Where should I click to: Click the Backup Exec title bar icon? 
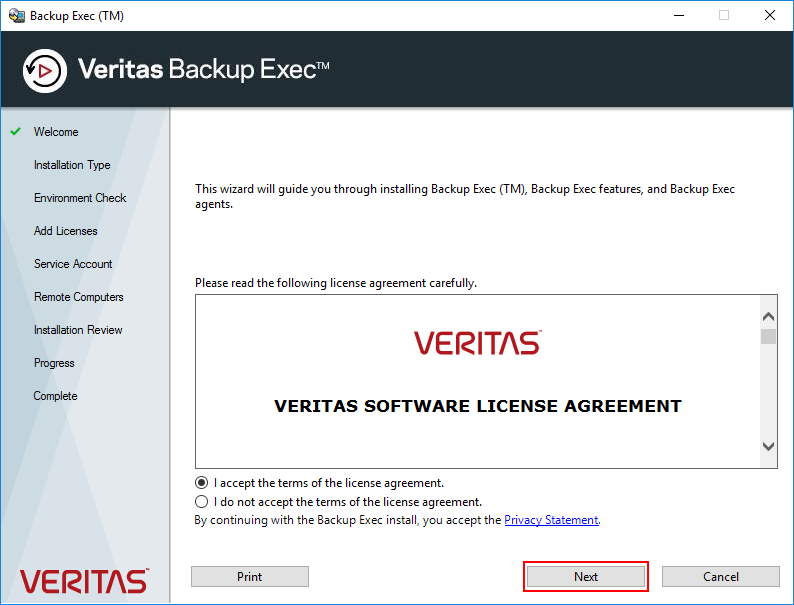(x=17, y=16)
